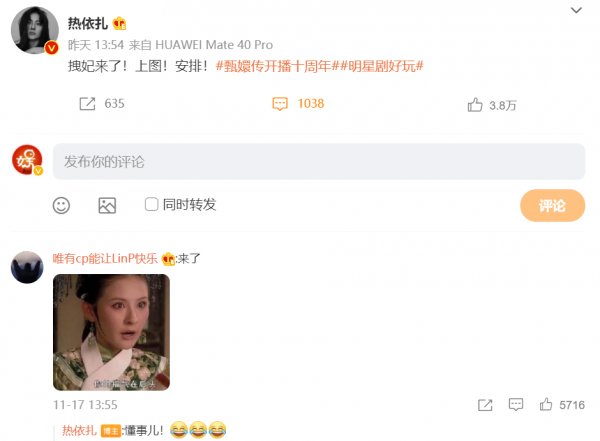
Task: Open the emoji picker smiley icon
Action: point(61,206)
